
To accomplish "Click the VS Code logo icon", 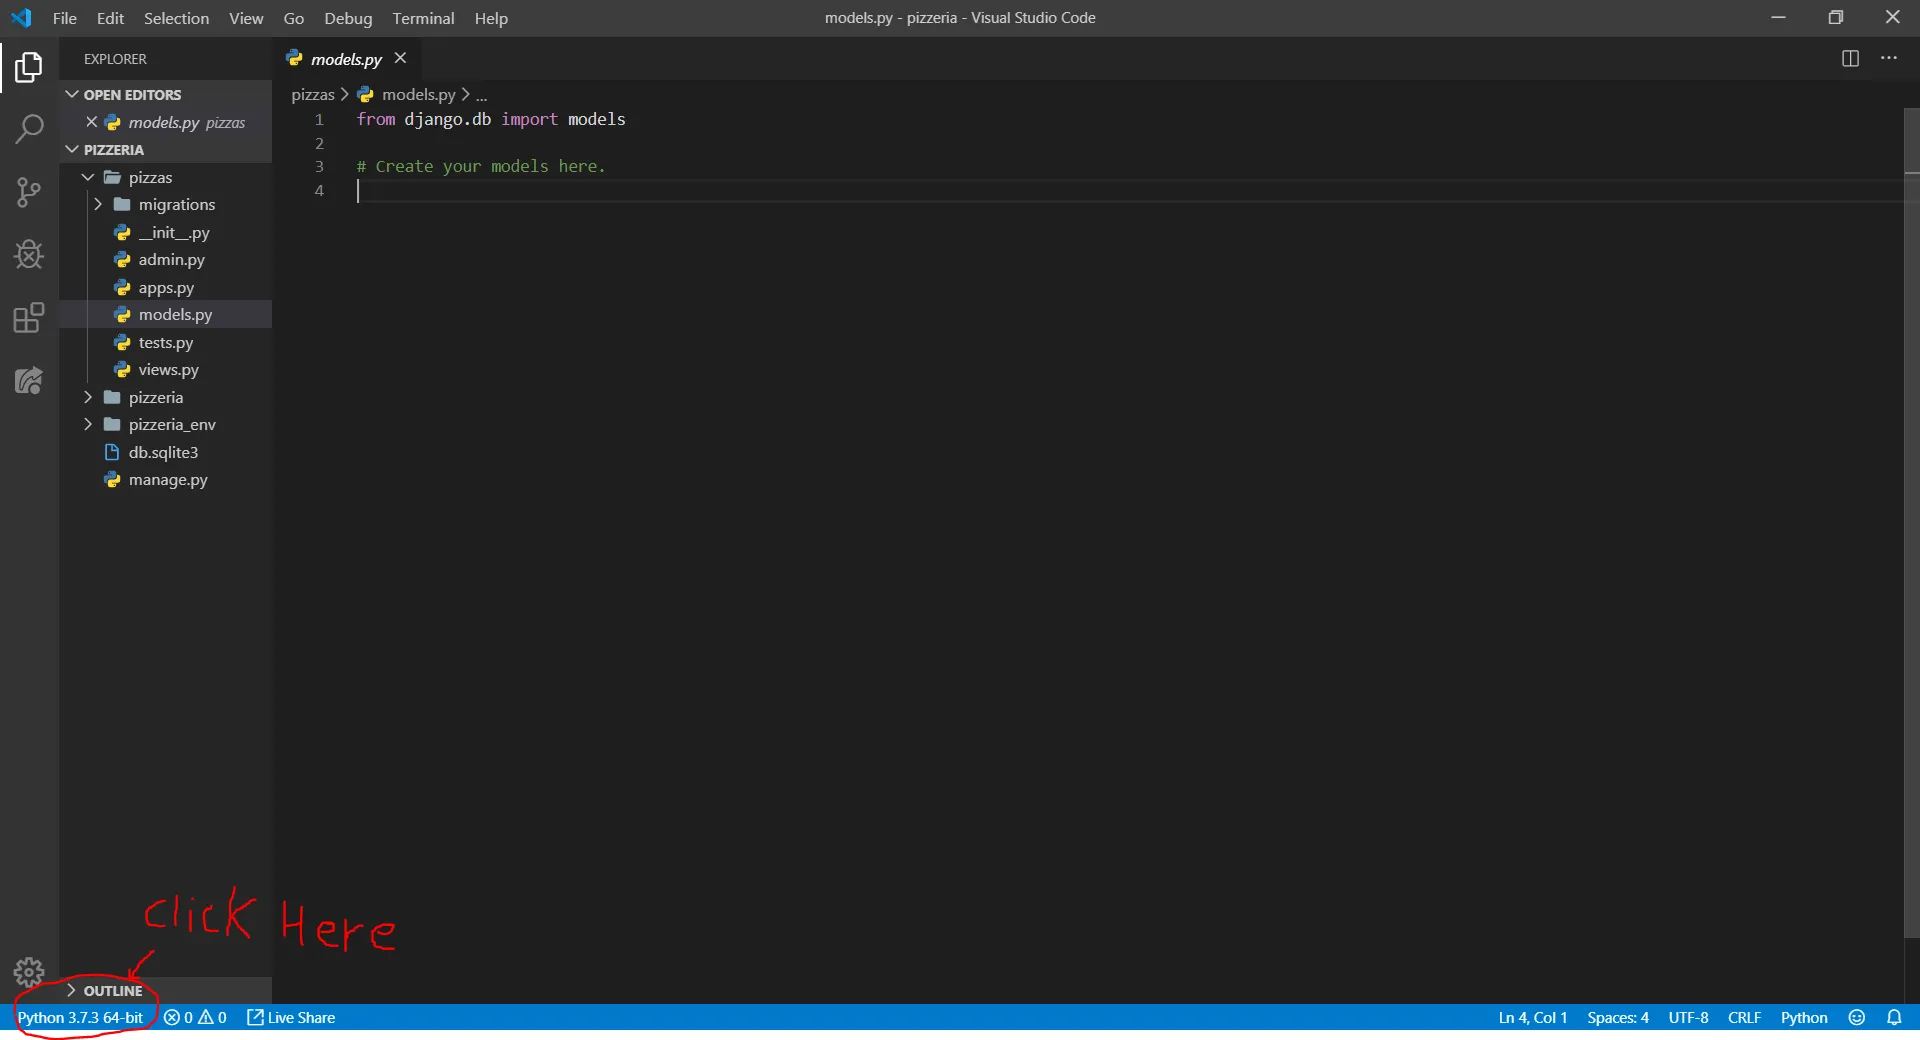I will click(21, 18).
